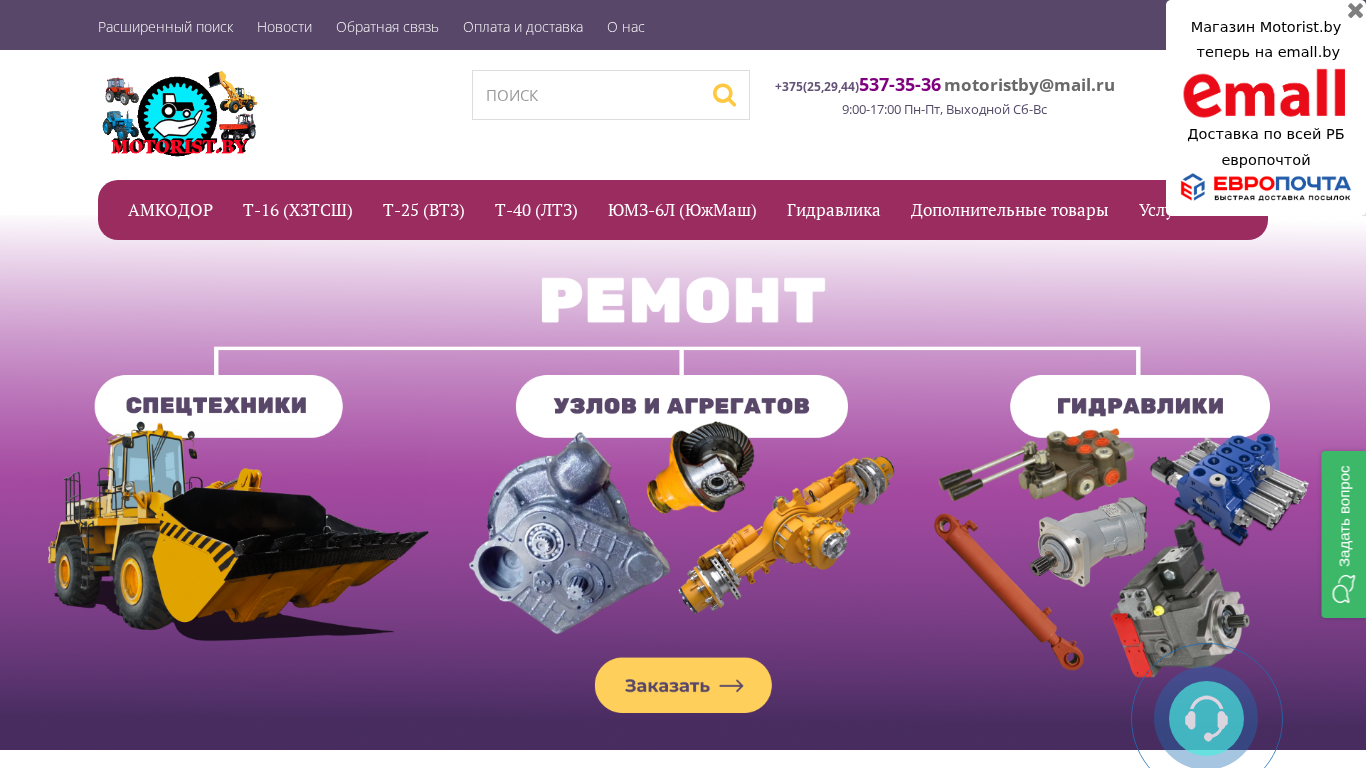Open the emall logo link
This screenshot has height=768, width=1366.
point(1265,94)
